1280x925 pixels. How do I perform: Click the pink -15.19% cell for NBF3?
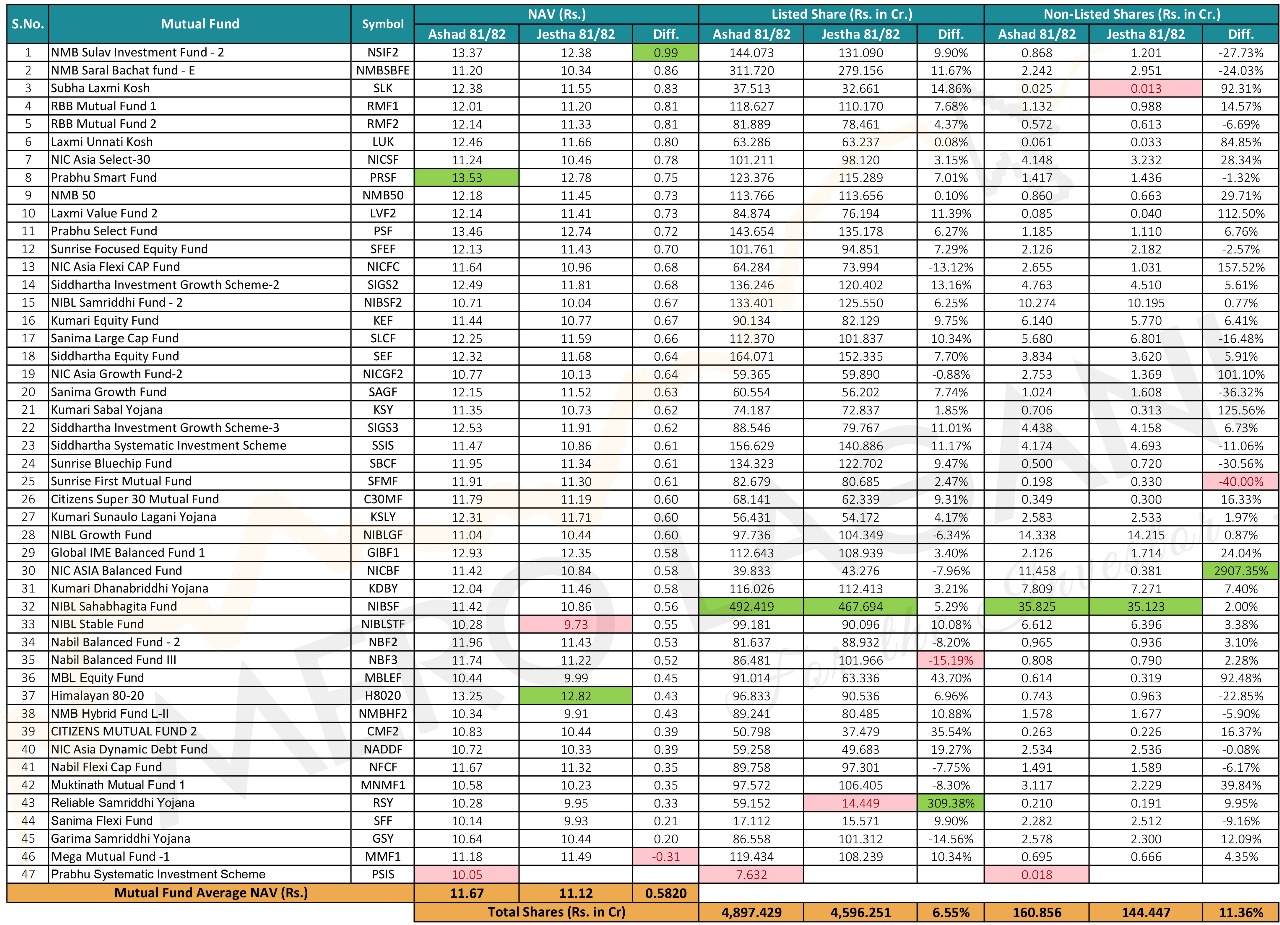click(951, 660)
